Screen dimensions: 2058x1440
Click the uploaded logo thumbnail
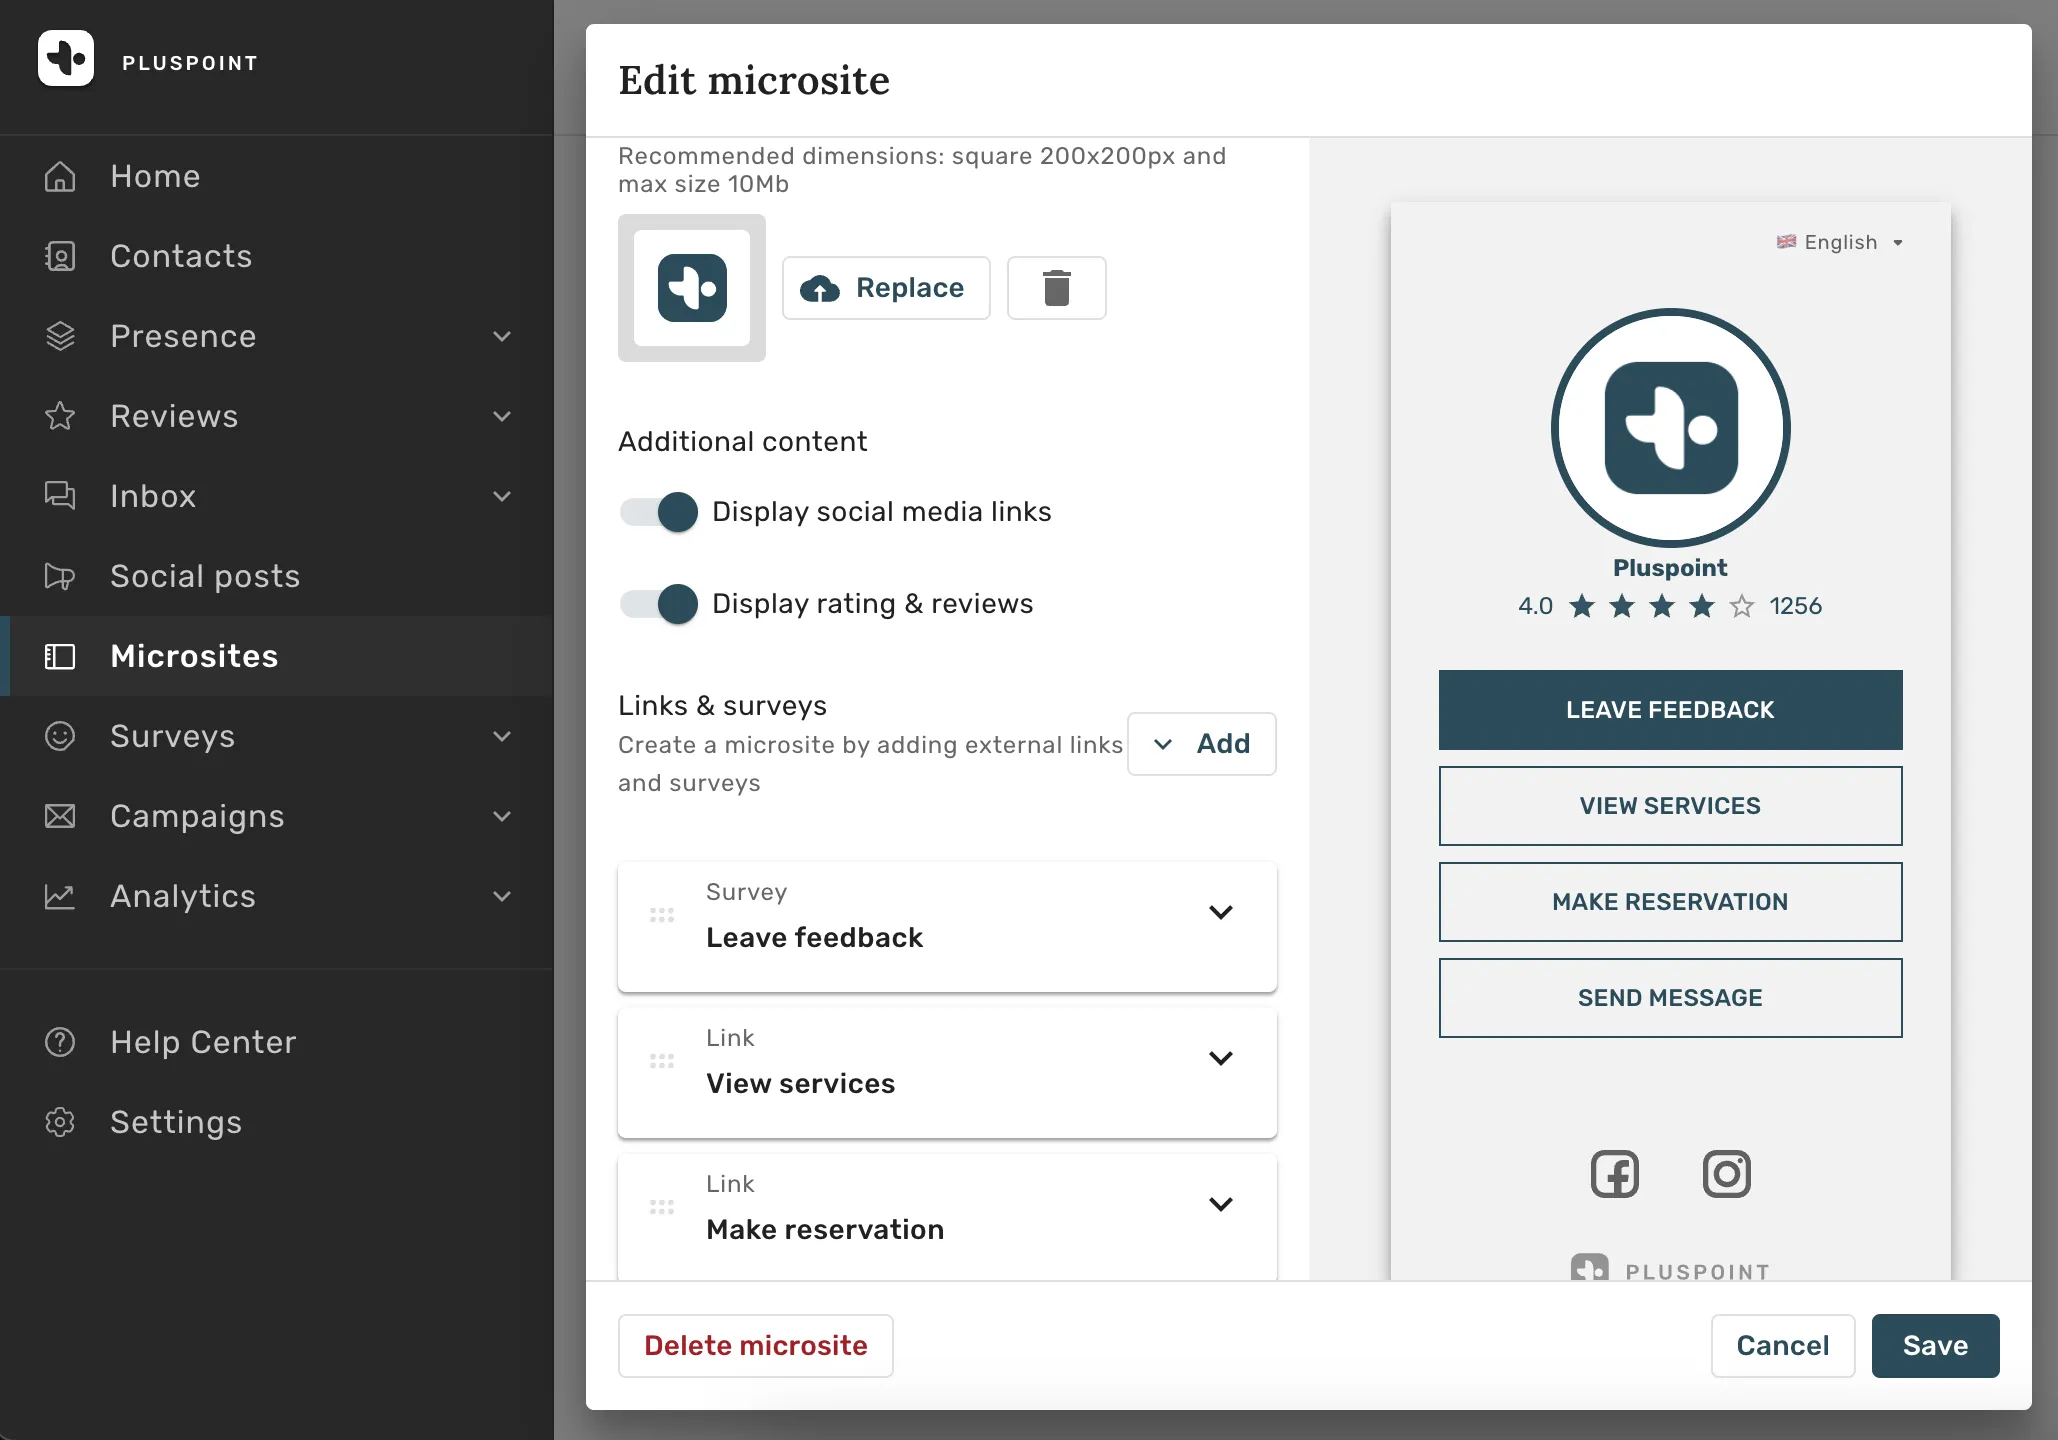pos(692,288)
